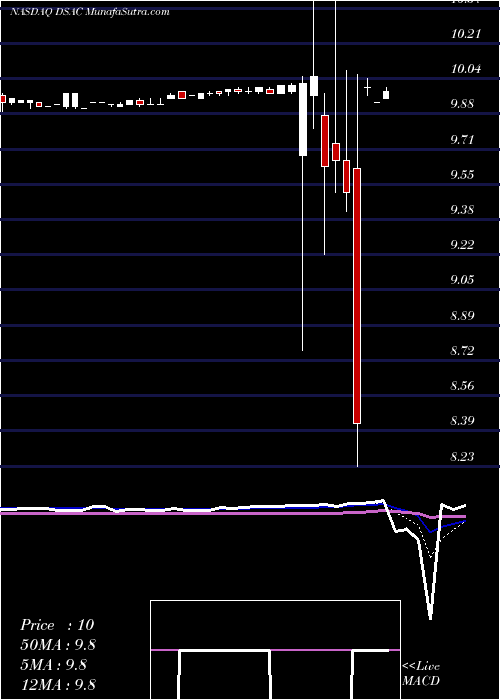Click the tall red candlestick dropping to 8.39
This screenshot has height=700, width=500.
(x=357, y=296)
